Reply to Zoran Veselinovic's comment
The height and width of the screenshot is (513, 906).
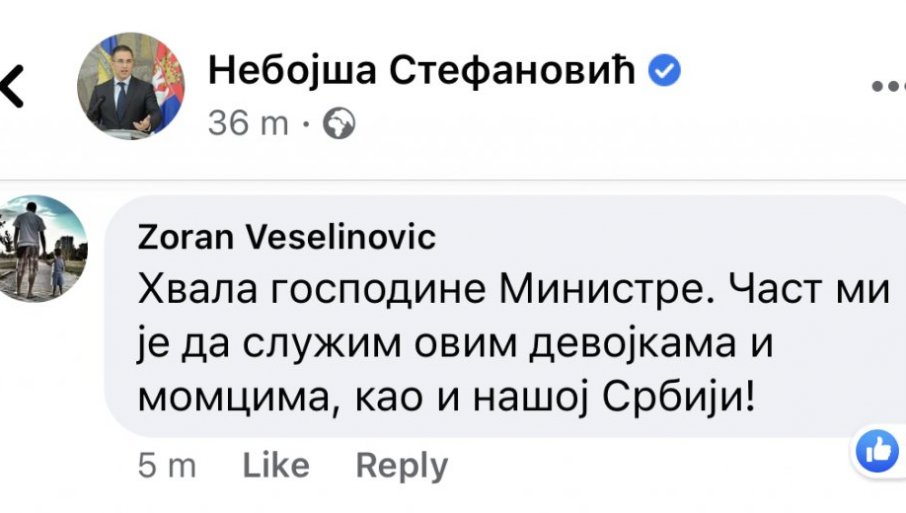coord(402,465)
